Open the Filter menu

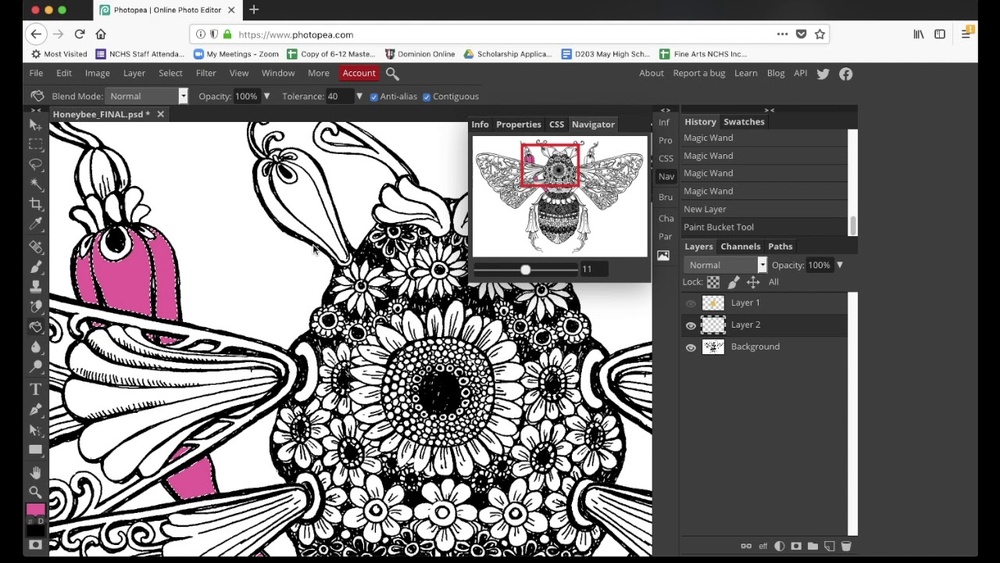206,73
